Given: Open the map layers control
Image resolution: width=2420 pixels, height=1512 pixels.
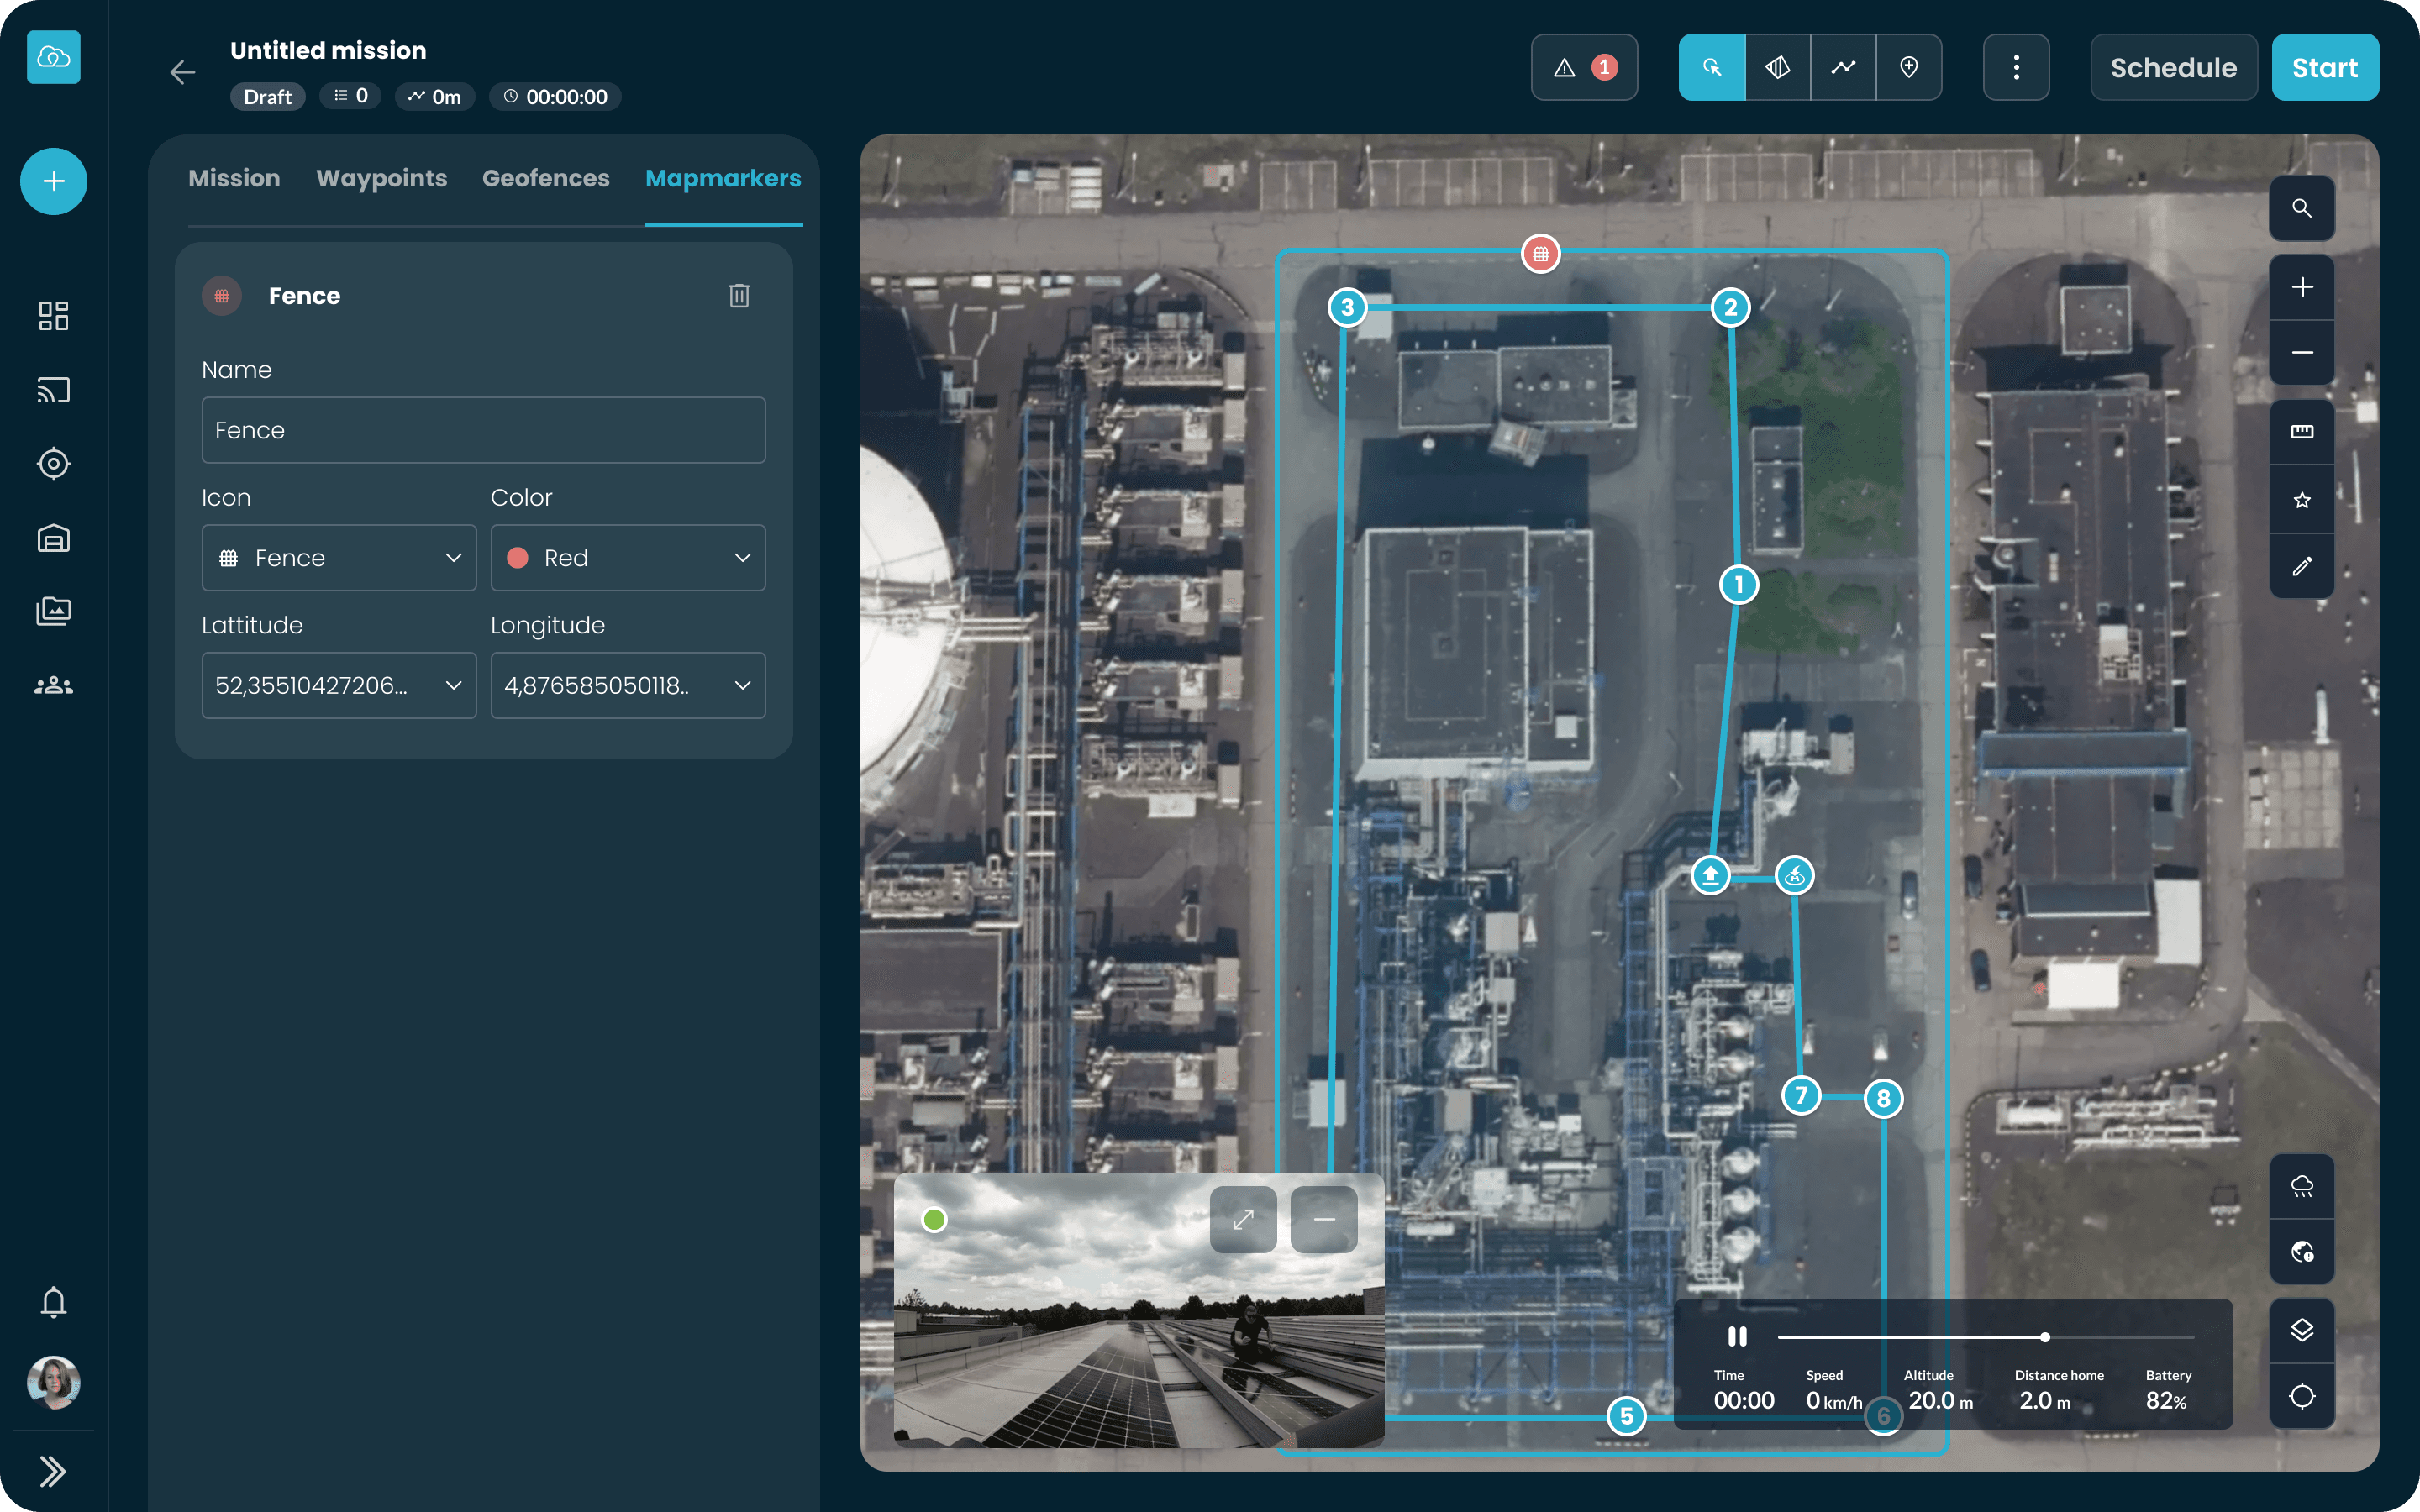Looking at the screenshot, I should [x=2302, y=1329].
